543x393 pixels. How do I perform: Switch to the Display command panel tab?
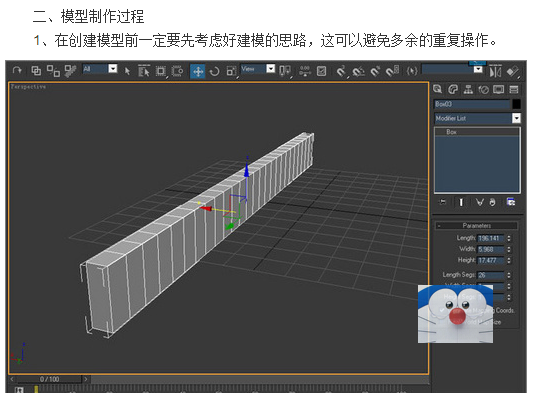(499, 90)
